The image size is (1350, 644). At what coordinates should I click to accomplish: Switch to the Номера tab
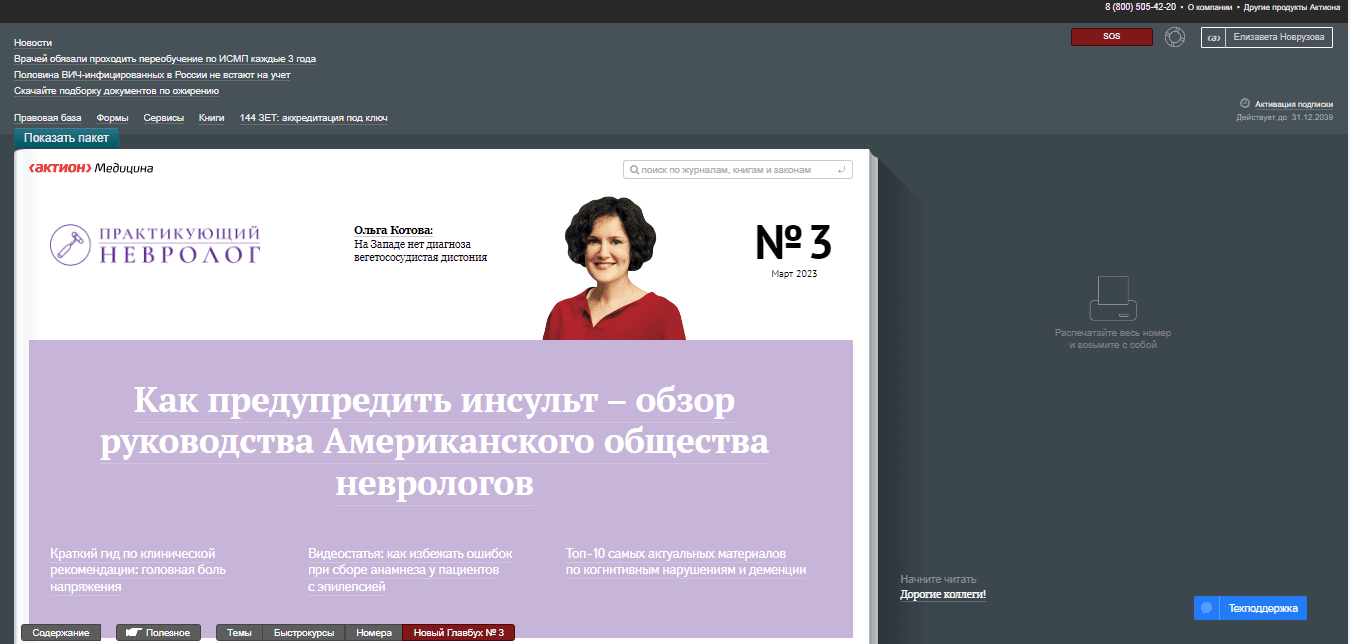point(374,633)
